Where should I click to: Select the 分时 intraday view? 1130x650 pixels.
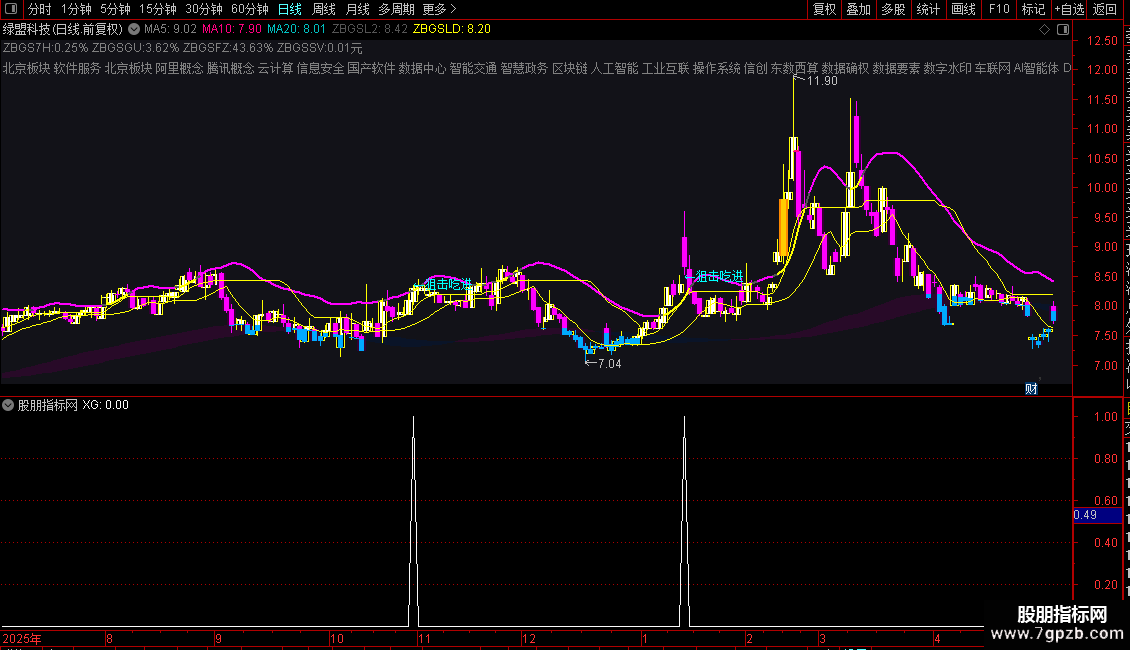point(40,9)
